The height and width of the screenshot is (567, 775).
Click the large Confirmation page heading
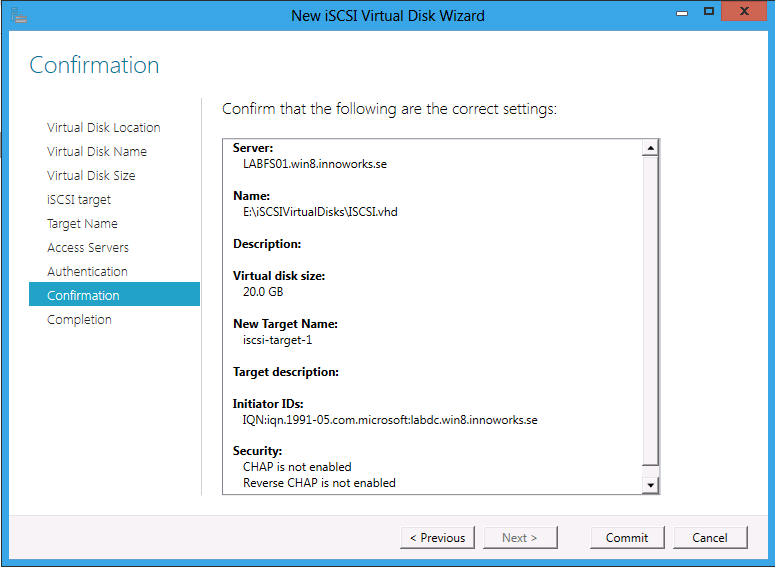(94, 65)
